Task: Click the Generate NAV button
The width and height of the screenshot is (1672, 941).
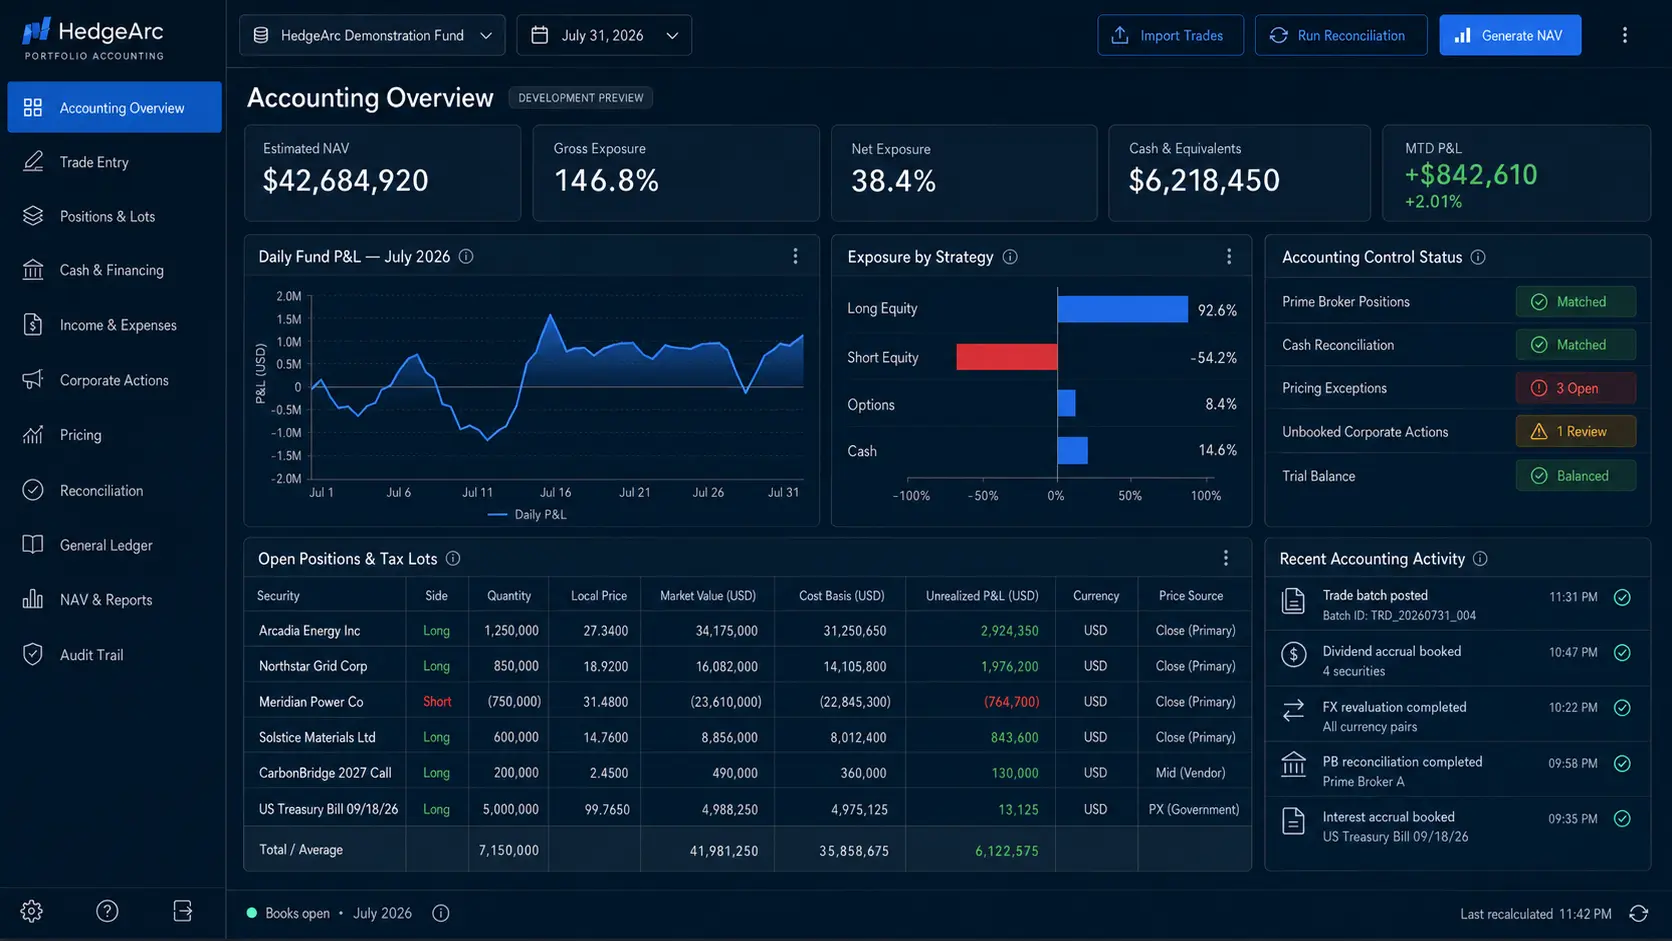Action: pos(1510,35)
